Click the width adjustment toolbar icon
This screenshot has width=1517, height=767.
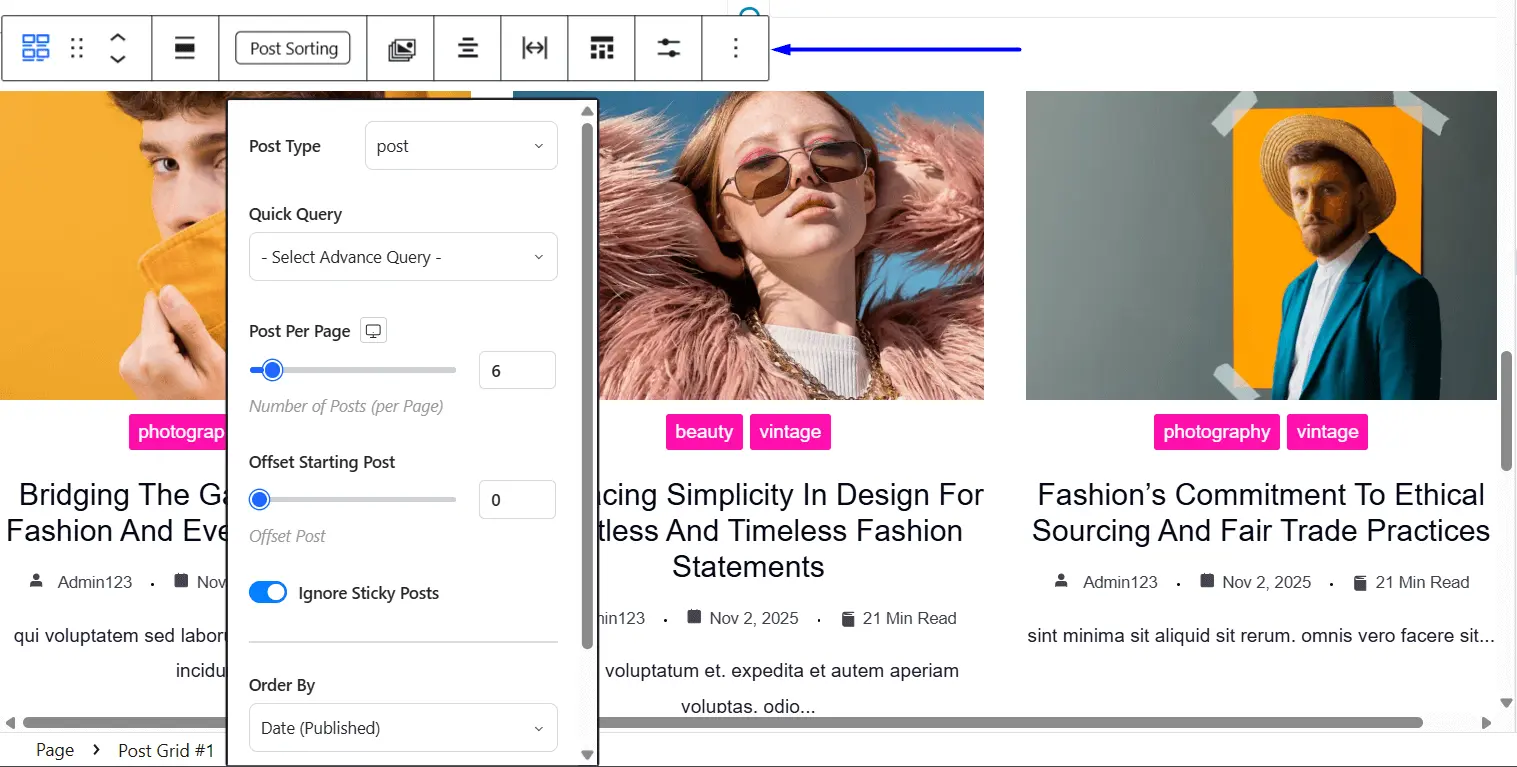point(534,48)
